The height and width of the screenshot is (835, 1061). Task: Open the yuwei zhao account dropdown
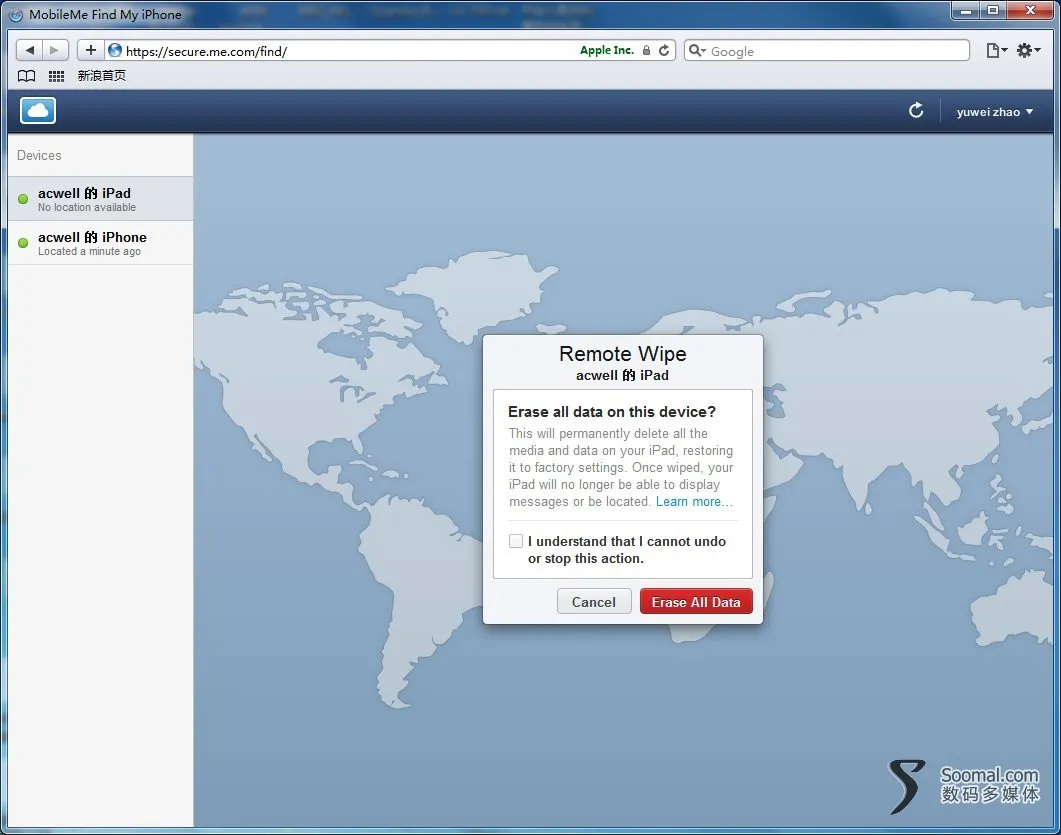995,112
